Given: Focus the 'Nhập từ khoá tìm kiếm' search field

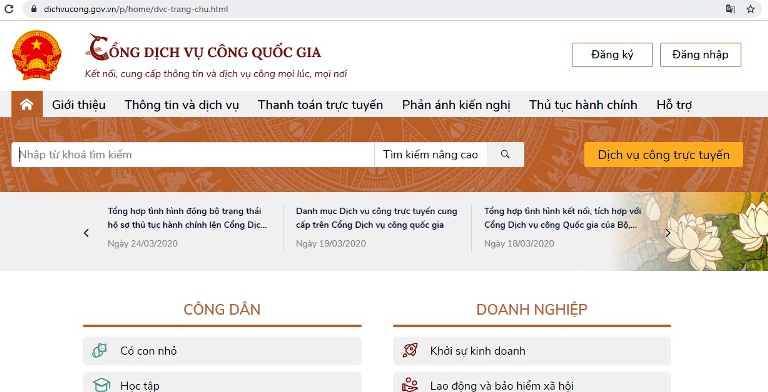Looking at the screenshot, I should coord(193,155).
